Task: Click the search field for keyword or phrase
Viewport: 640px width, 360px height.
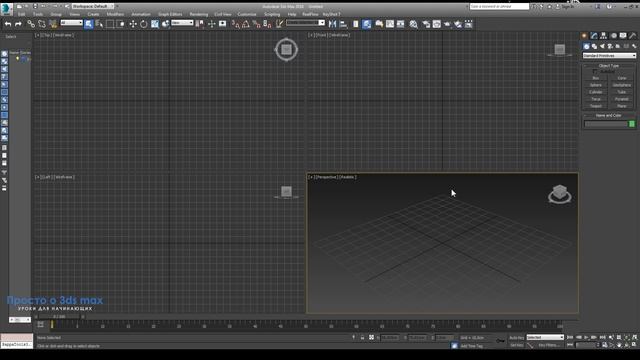Action: pos(499,7)
